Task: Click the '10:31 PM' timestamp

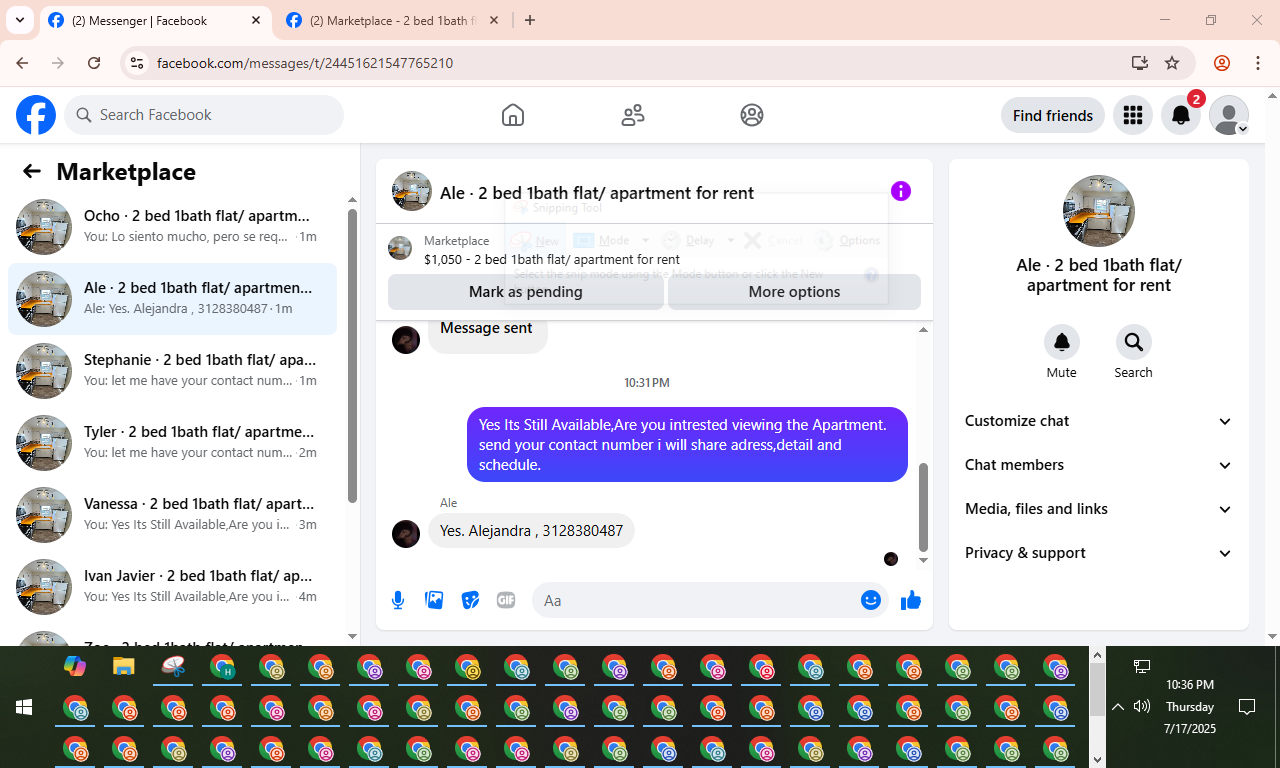Action: (647, 382)
